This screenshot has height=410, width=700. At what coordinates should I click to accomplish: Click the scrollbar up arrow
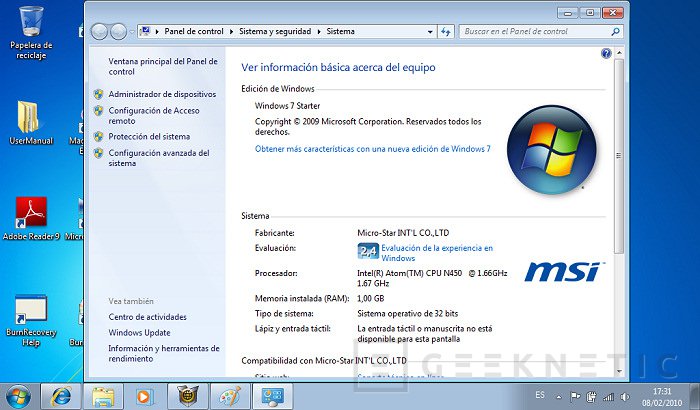619,53
